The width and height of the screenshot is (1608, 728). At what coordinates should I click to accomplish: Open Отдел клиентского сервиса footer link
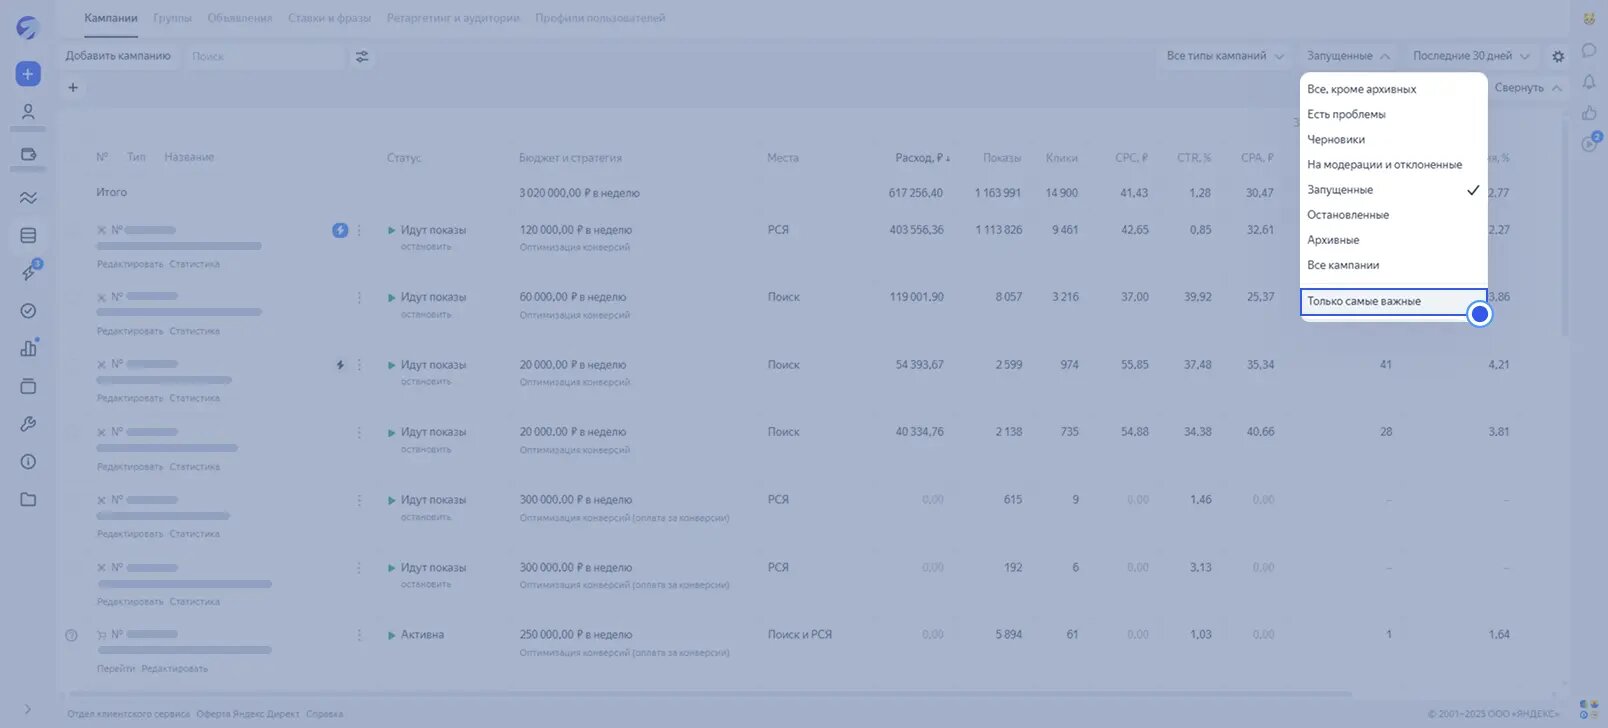[x=128, y=714]
